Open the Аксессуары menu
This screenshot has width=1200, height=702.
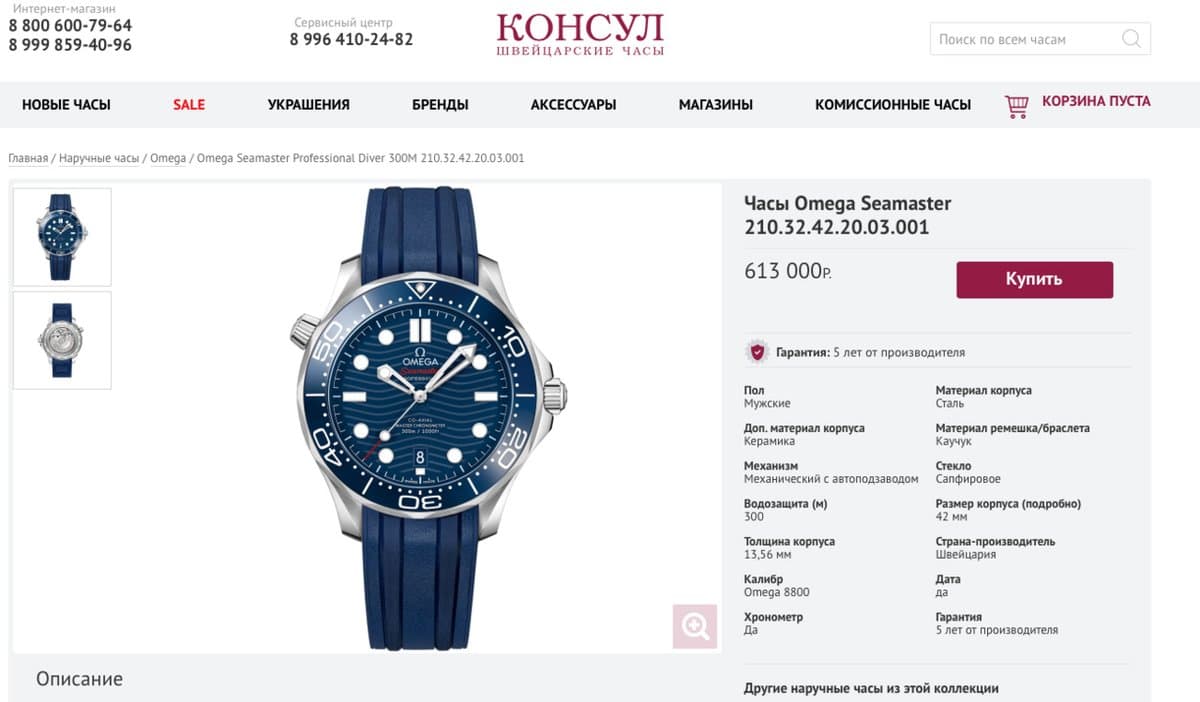[x=573, y=104]
